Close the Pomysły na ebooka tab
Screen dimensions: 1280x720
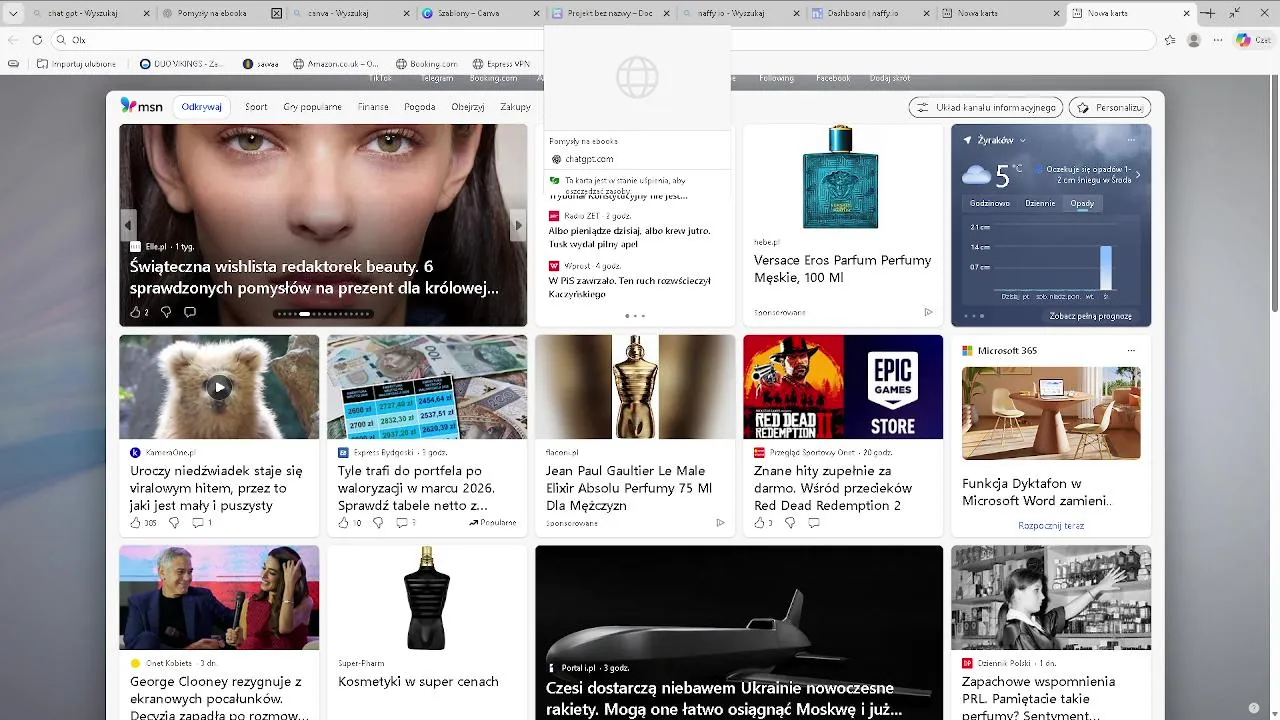pyautogui.click(x=277, y=14)
